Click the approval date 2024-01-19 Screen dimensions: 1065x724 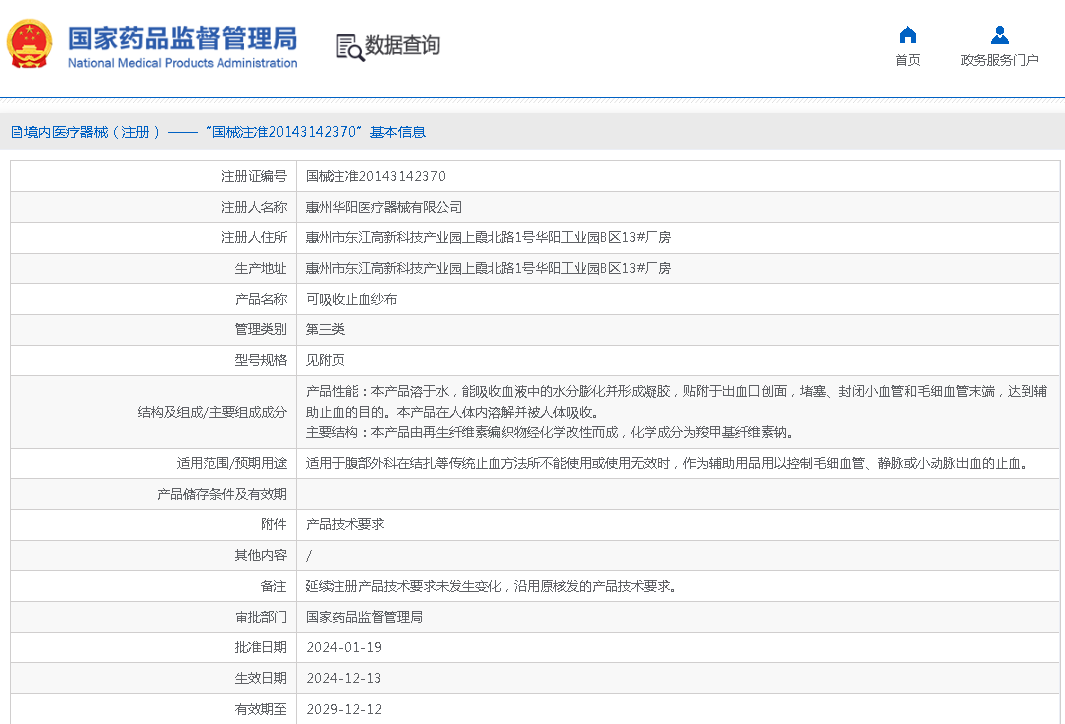[x=344, y=647]
